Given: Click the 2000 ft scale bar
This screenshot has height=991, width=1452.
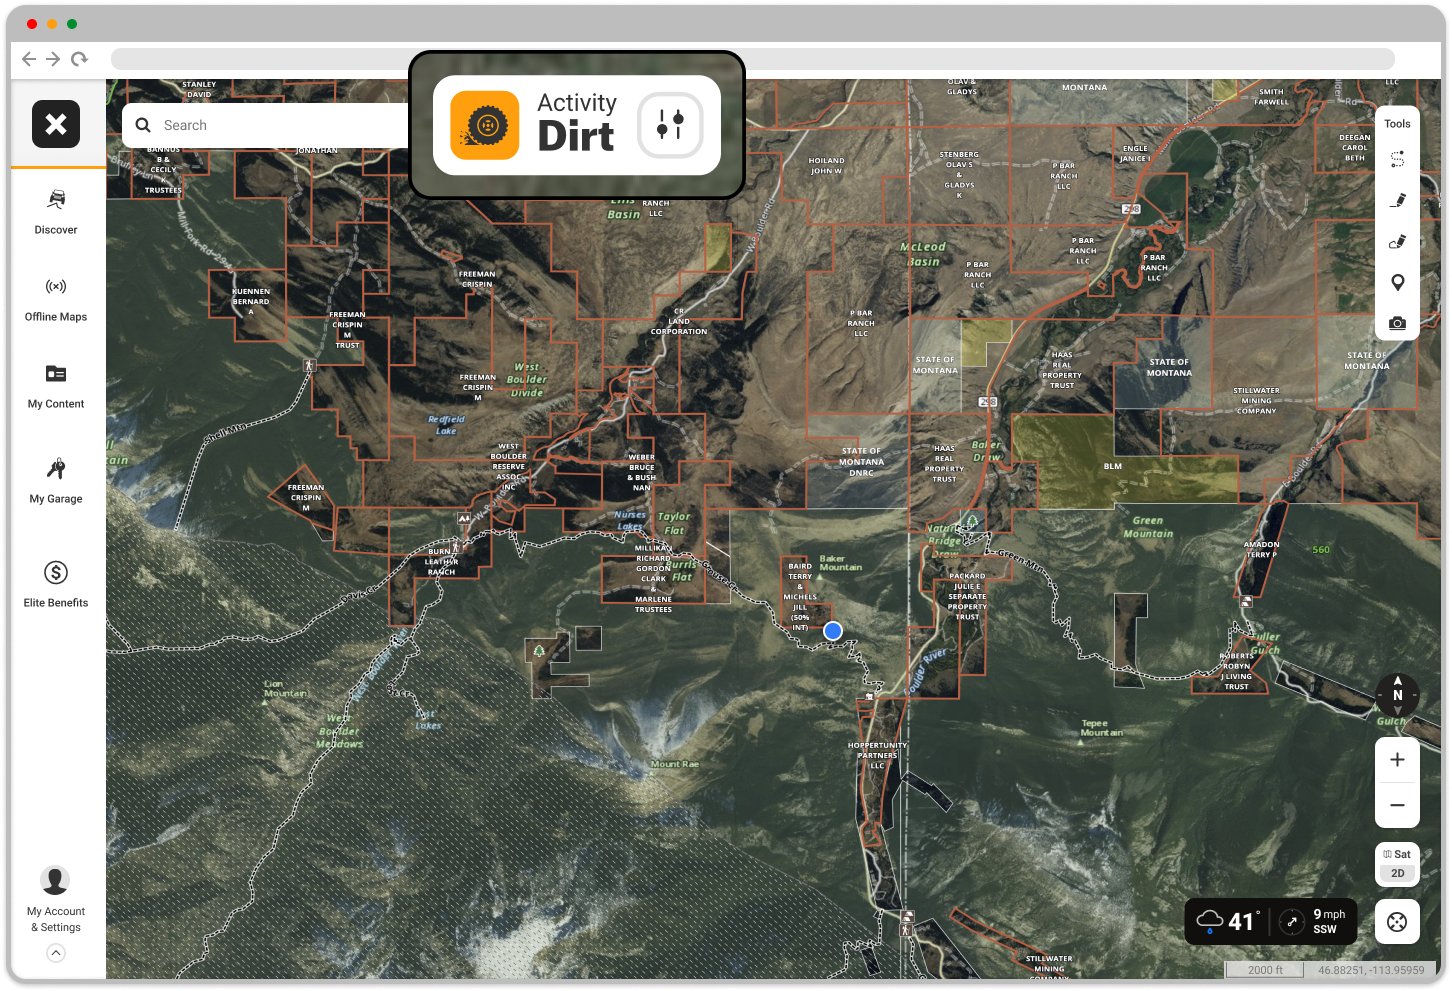Looking at the screenshot, I should [1265, 970].
